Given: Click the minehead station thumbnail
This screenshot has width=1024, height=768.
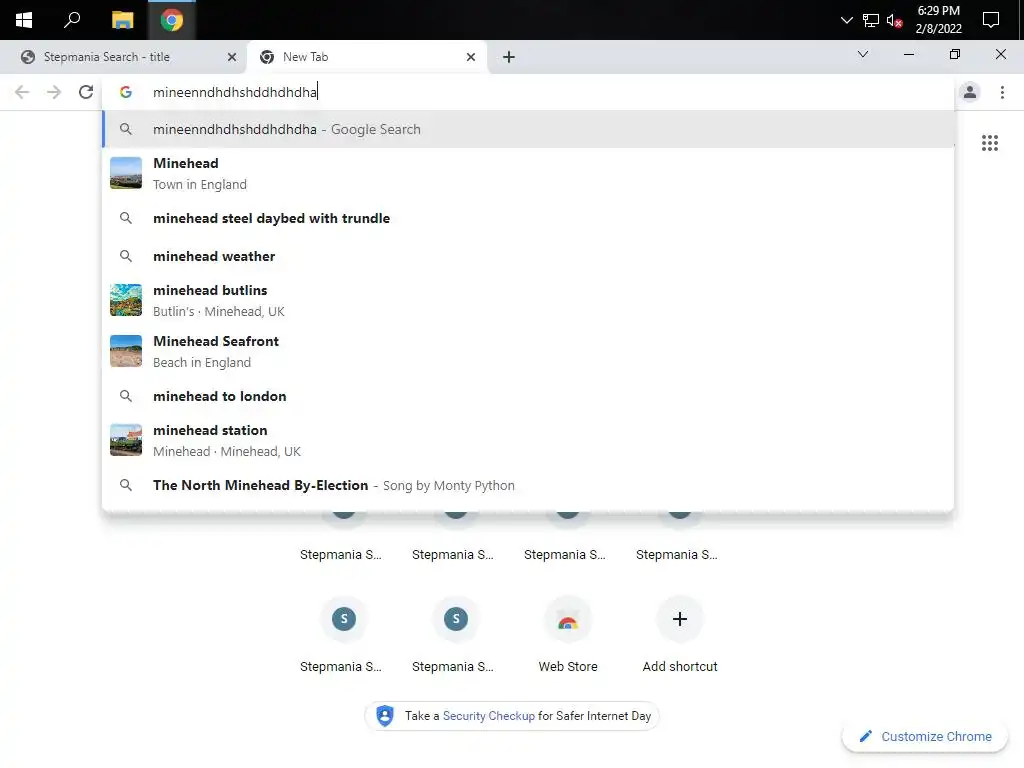Looking at the screenshot, I should 126,440.
